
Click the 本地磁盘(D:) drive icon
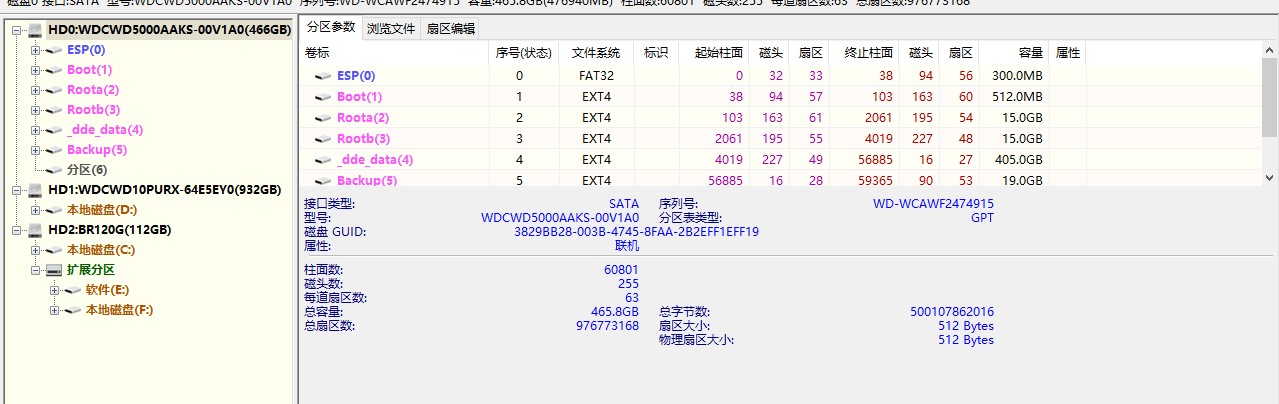[x=54, y=210]
